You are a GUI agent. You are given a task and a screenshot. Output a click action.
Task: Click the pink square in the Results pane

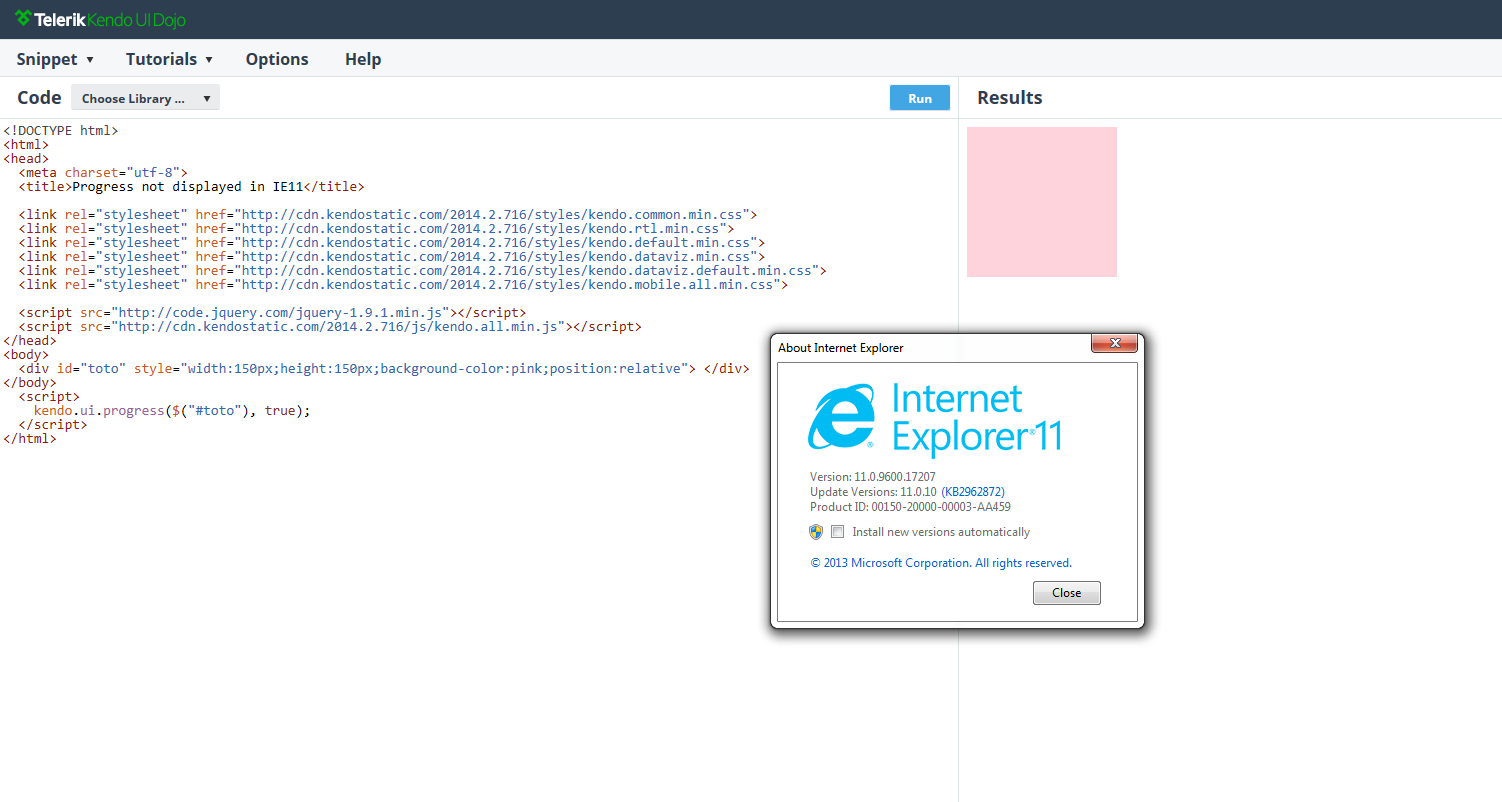click(1042, 202)
